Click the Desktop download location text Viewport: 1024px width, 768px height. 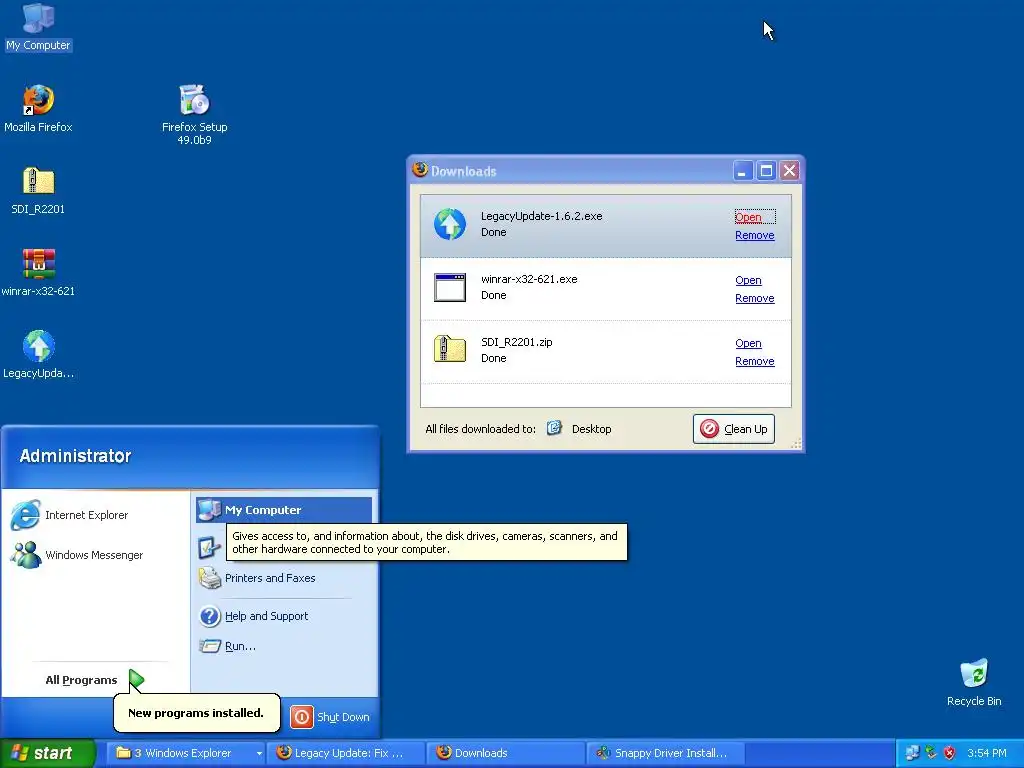point(592,429)
